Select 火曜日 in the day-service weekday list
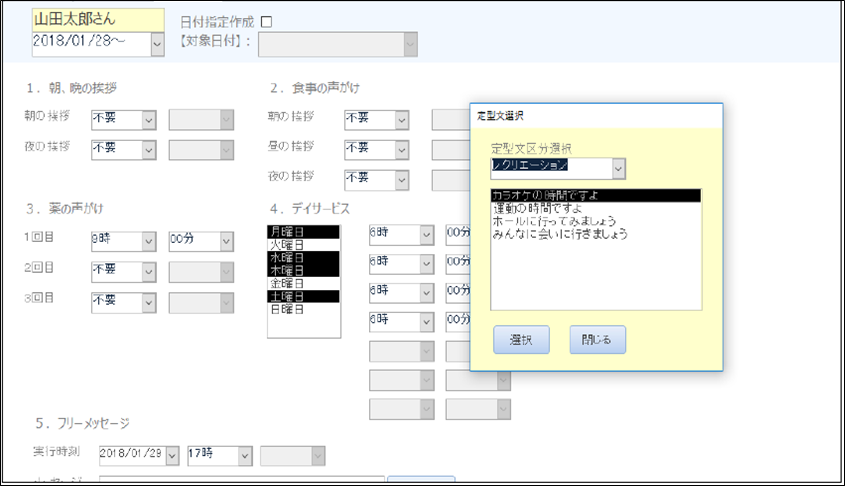Viewport: 845px width, 486px height. [x=284, y=244]
